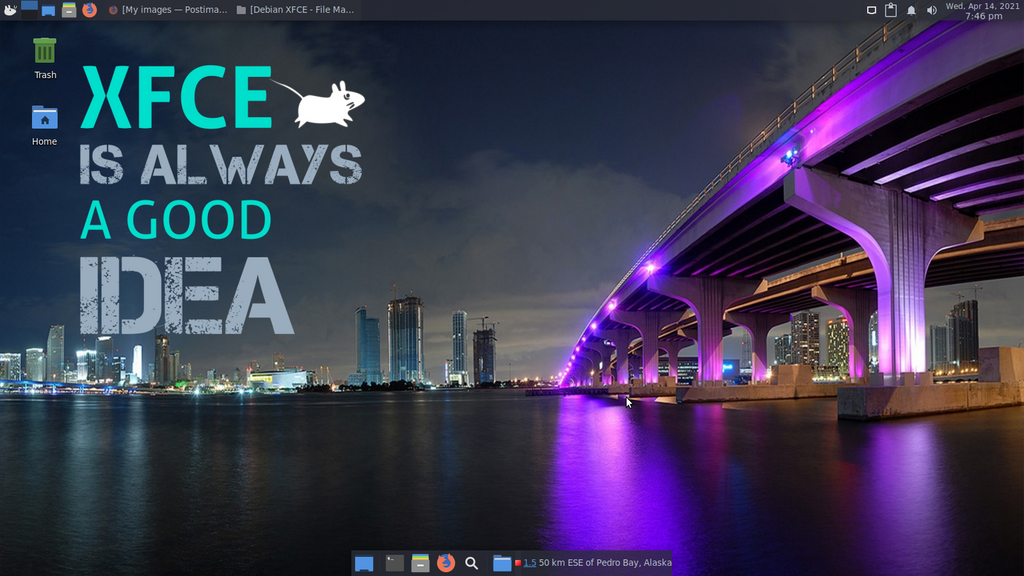
Task: Launch terminal from bottom dock
Action: click(x=394, y=562)
